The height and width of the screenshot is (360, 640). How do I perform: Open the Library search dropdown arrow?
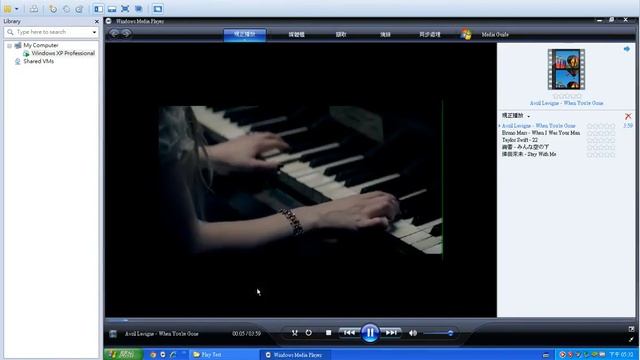click(94, 32)
